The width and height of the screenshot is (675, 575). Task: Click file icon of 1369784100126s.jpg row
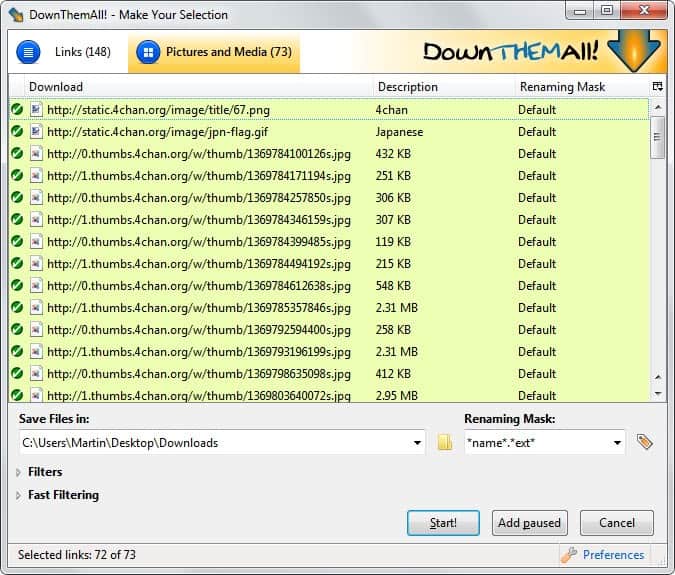pos(36,154)
